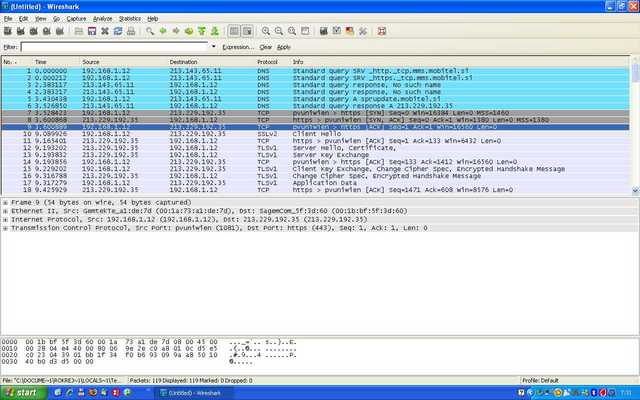Image resolution: width=640 pixels, height=400 pixels.
Task: Print the packets
Action: [131, 31]
